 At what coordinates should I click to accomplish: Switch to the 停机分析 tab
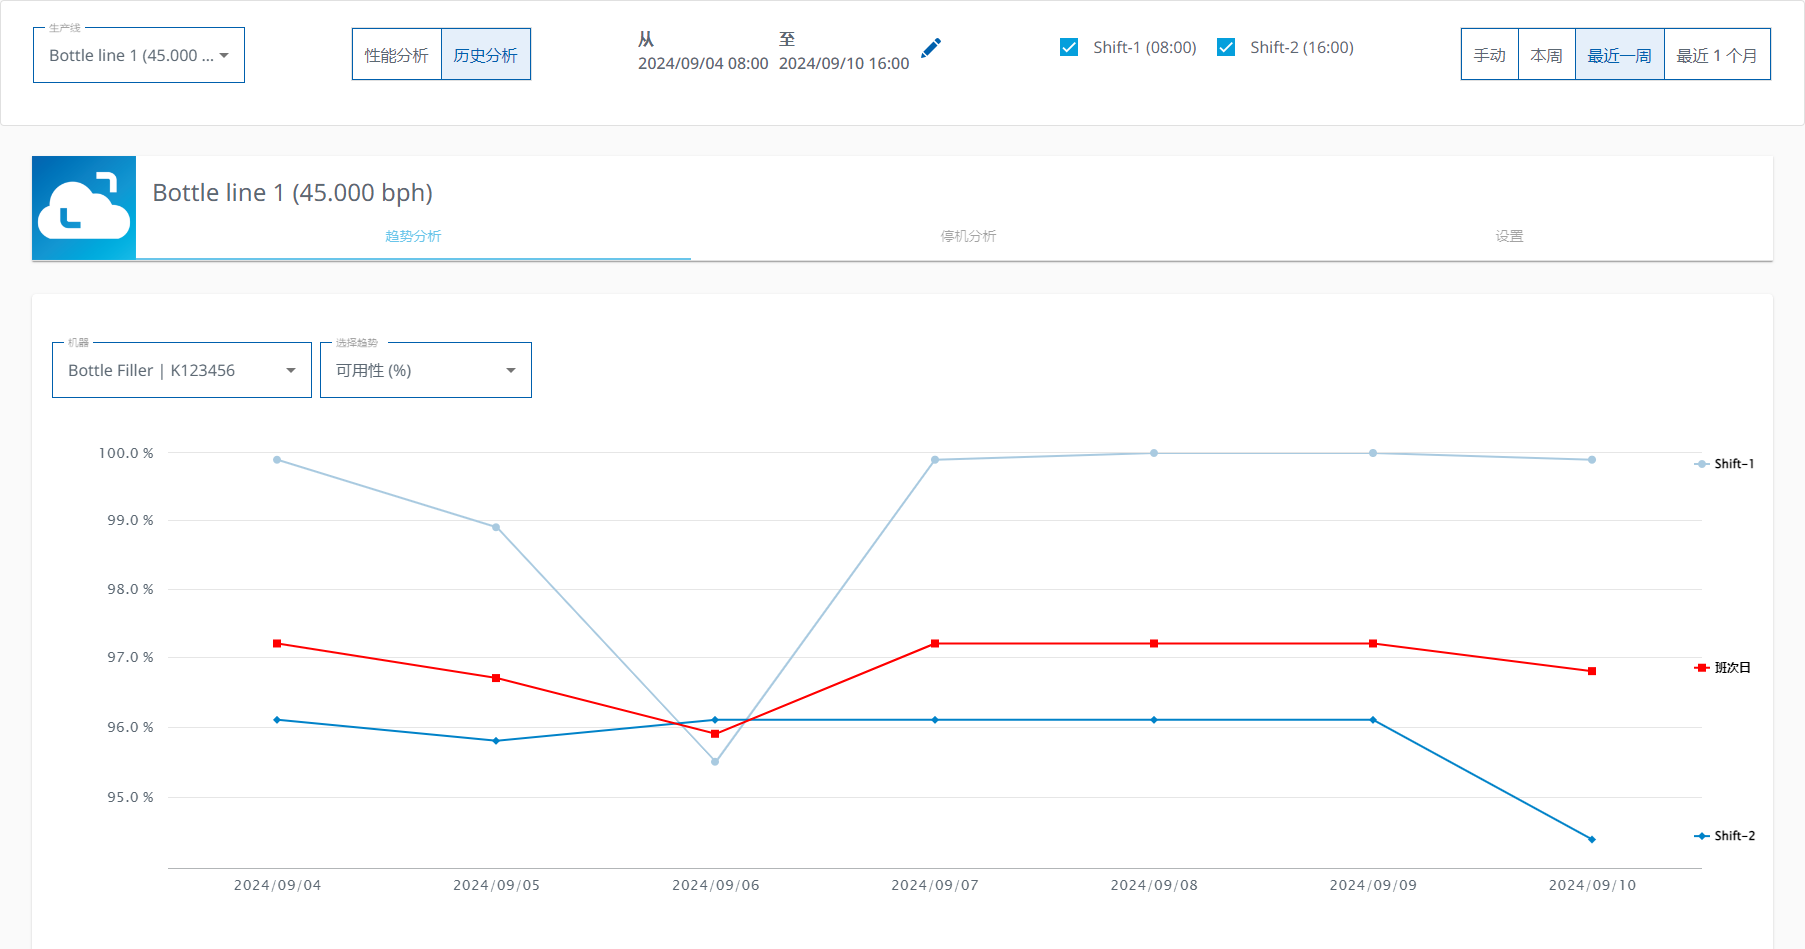pyautogui.click(x=968, y=236)
